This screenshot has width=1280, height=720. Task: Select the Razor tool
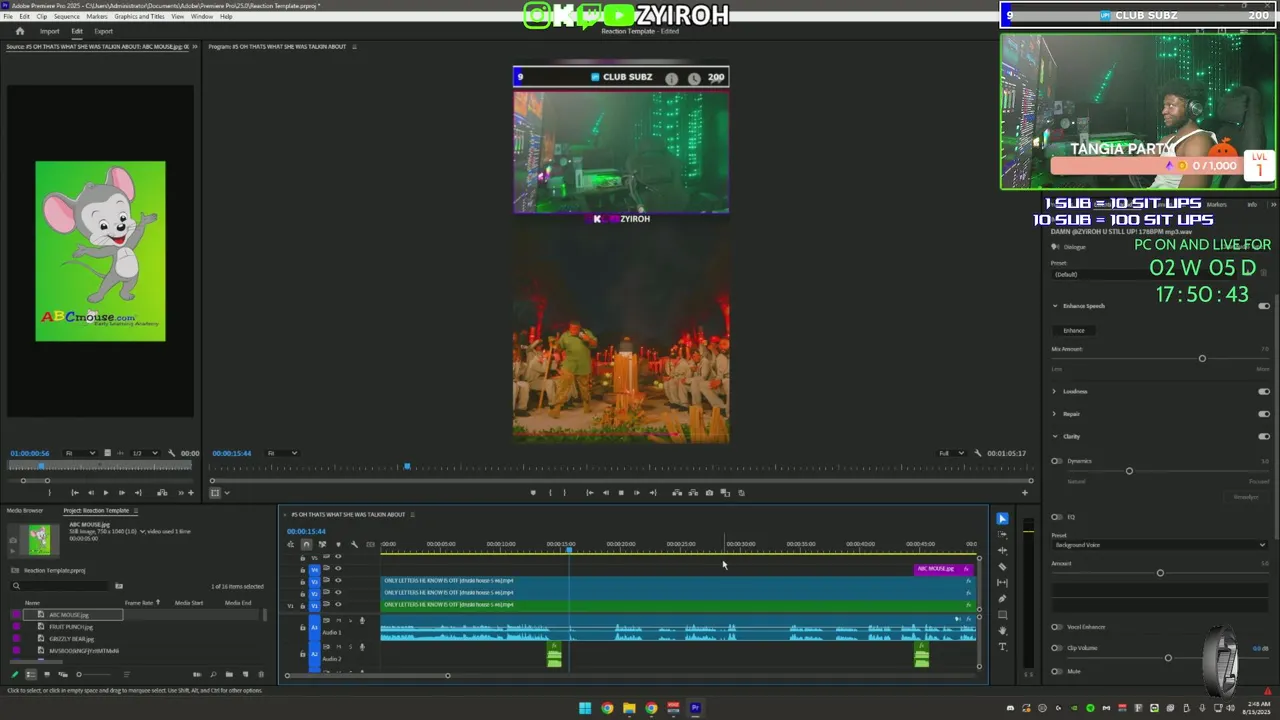click(x=1003, y=566)
